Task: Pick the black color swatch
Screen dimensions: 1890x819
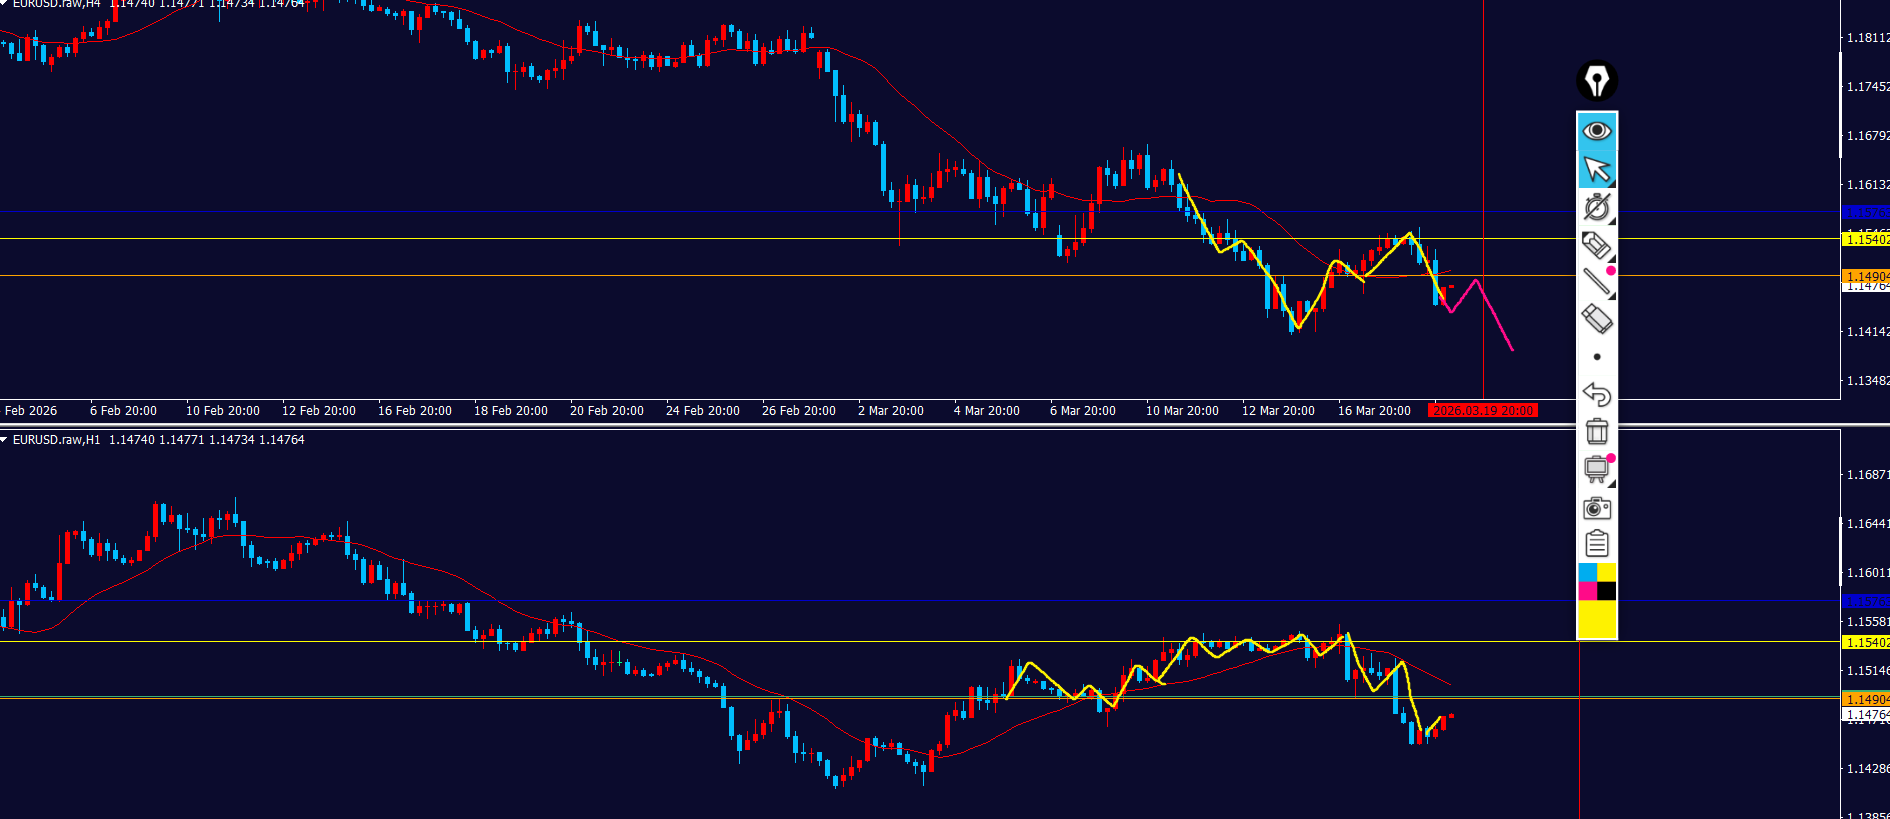Action: (x=1607, y=591)
